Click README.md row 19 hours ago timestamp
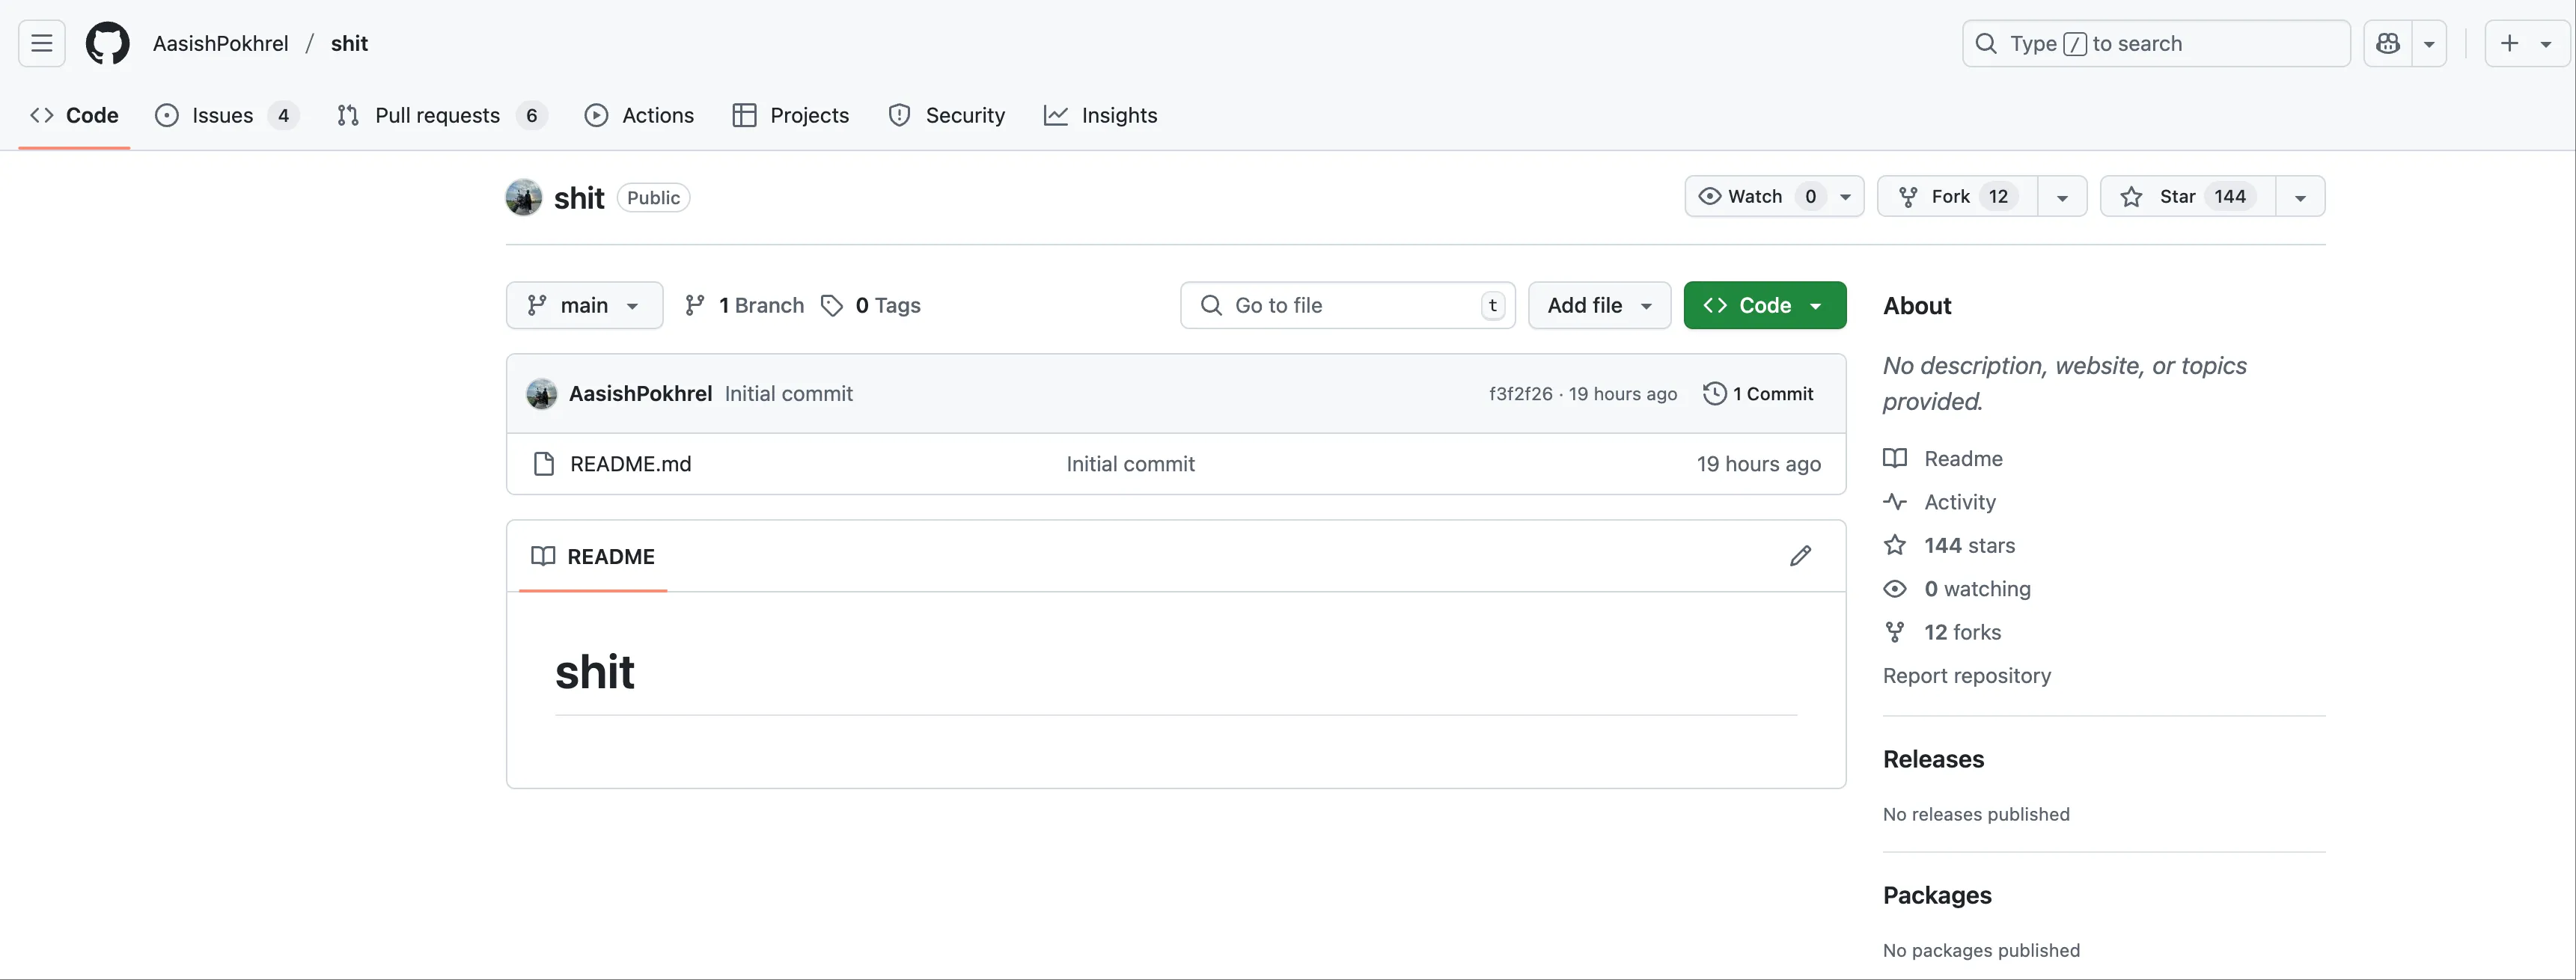This screenshot has height=980, width=2576. [1758, 463]
